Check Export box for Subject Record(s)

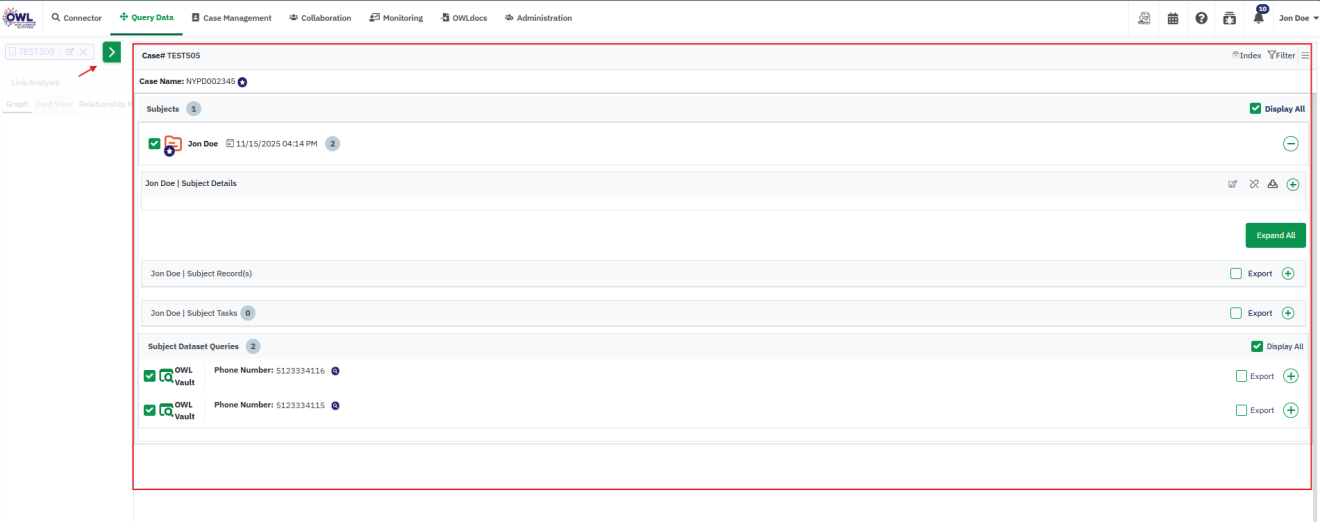point(1236,273)
